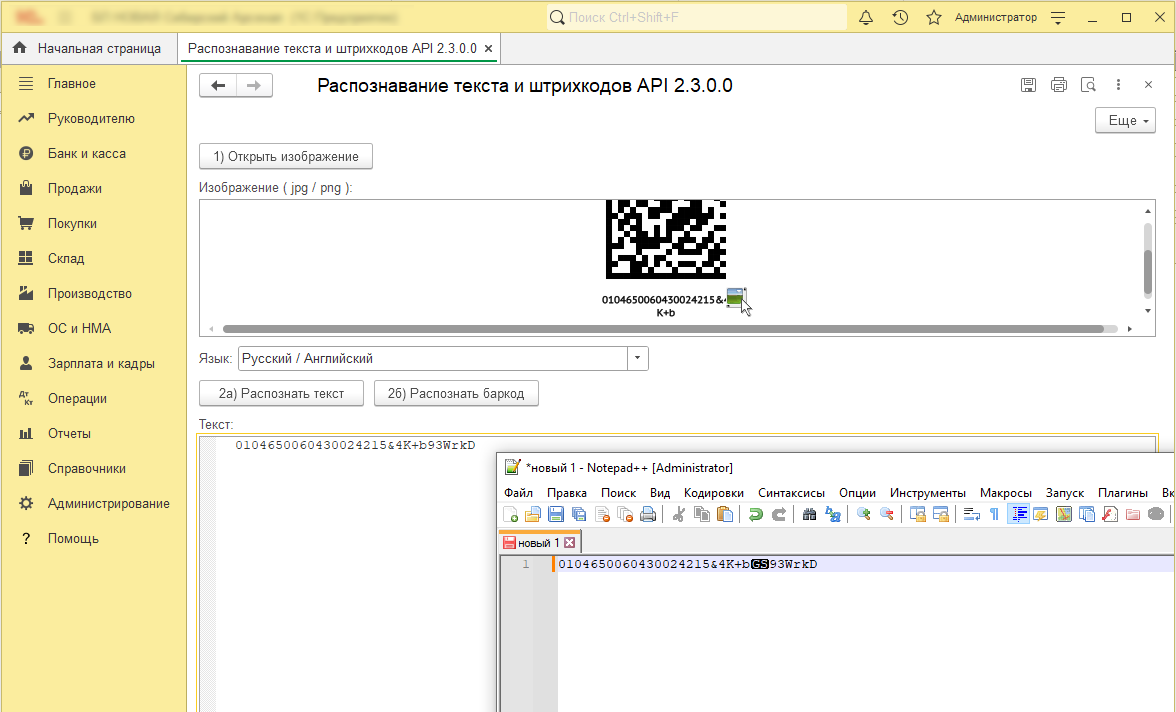Switch to Начальная страница tab
Image resolution: width=1176 pixels, height=712 pixels.
[x=88, y=48]
